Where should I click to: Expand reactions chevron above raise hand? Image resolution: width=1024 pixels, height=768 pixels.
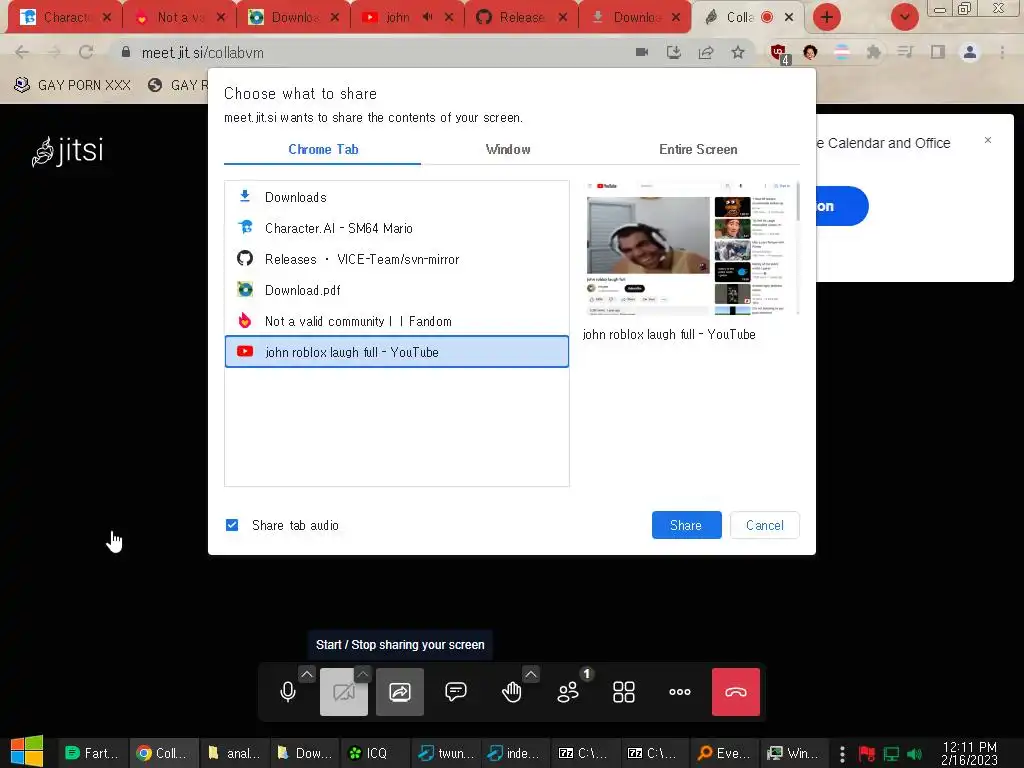(x=531, y=673)
